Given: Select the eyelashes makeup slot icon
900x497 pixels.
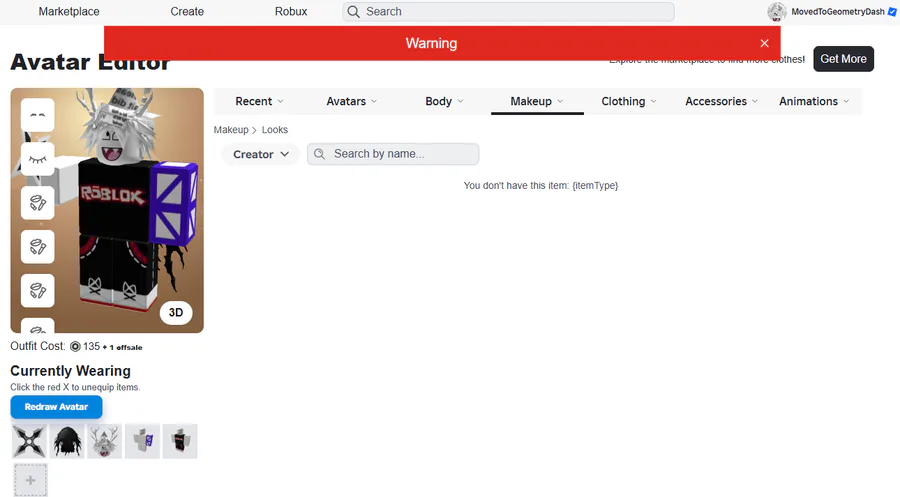Looking at the screenshot, I should [38, 159].
